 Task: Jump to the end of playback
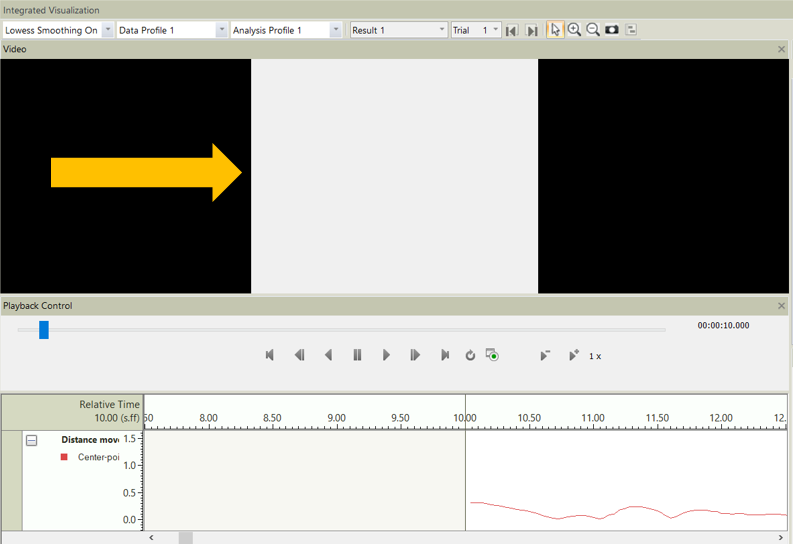[445, 355]
